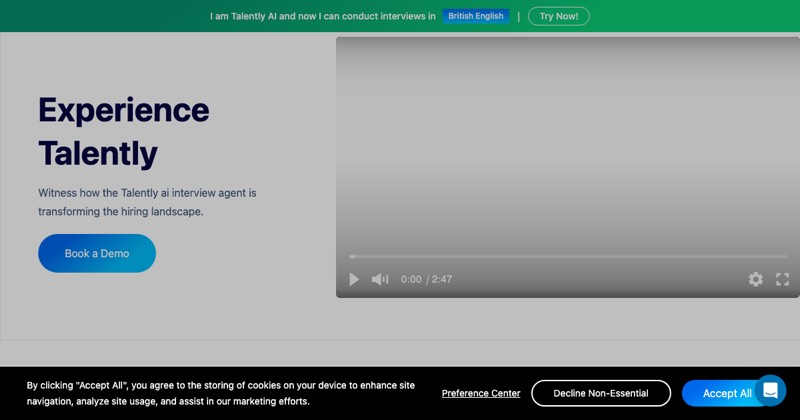The image size is (800, 420).
Task: Select the British English language badge
Action: point(476,16)
